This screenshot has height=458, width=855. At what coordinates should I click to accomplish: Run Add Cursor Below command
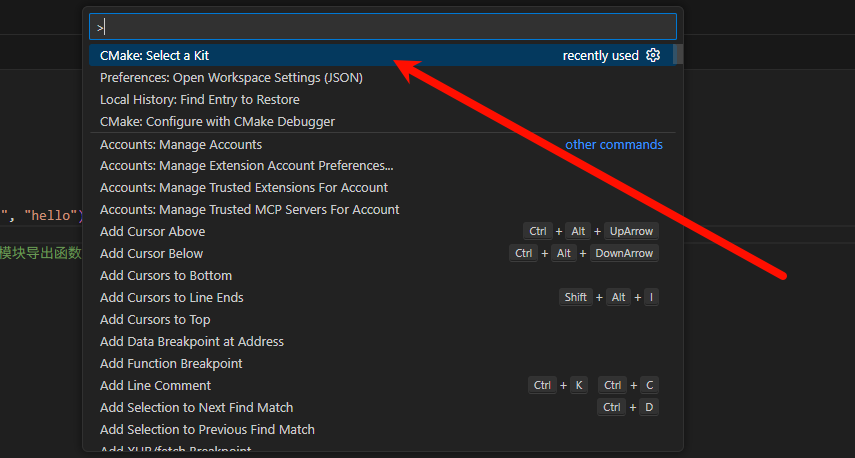pos(381,254)
